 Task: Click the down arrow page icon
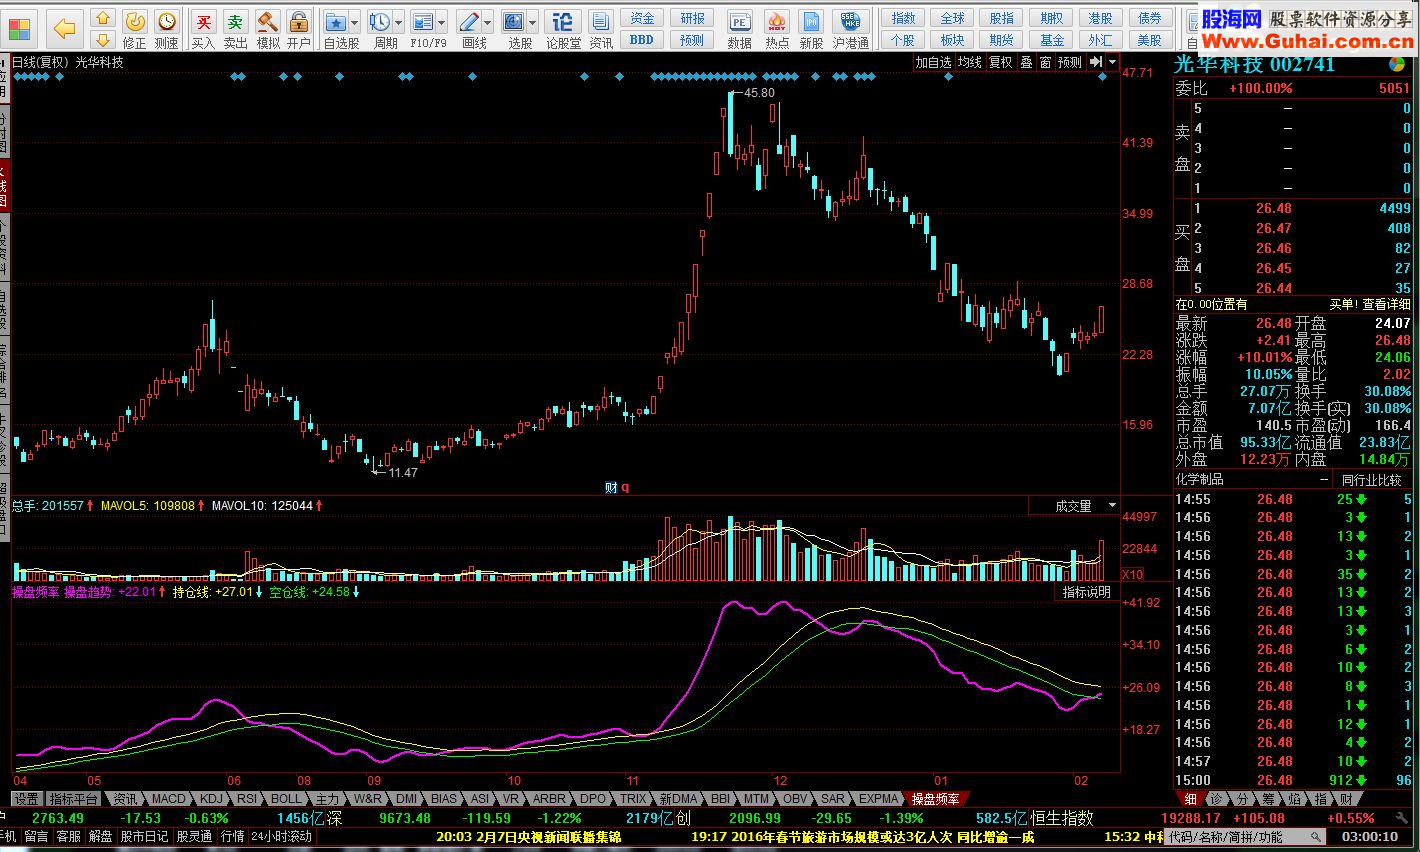coord(102,40)
